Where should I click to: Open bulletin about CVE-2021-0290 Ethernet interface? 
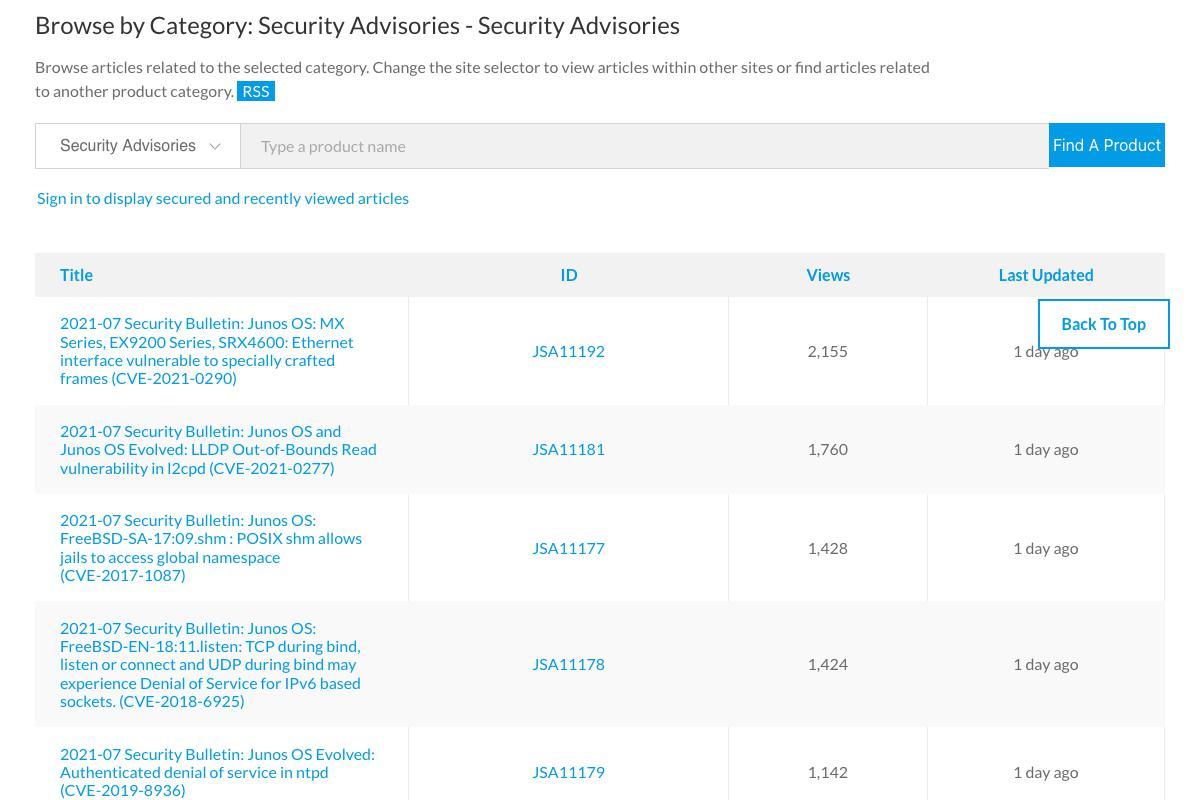(207, 351)
